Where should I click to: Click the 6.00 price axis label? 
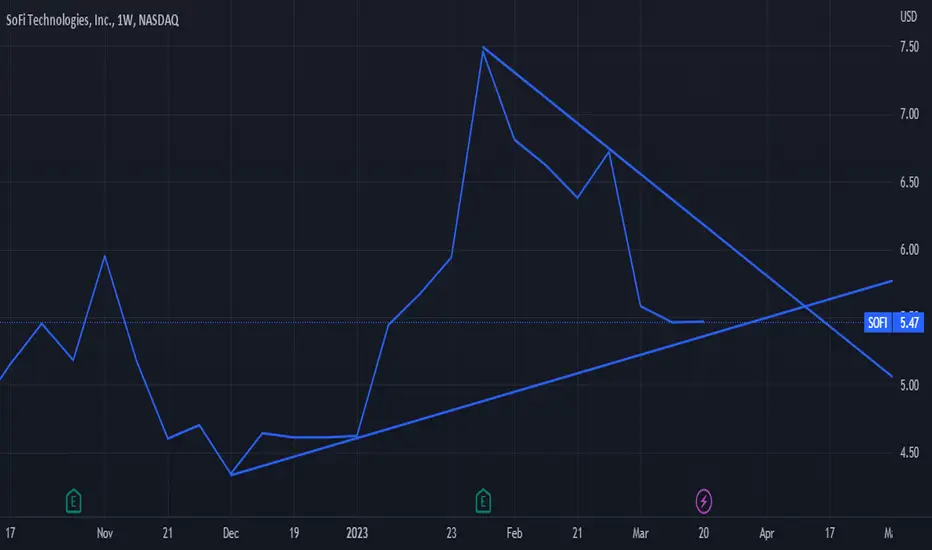pyautogui.click(x=909, y=250)
